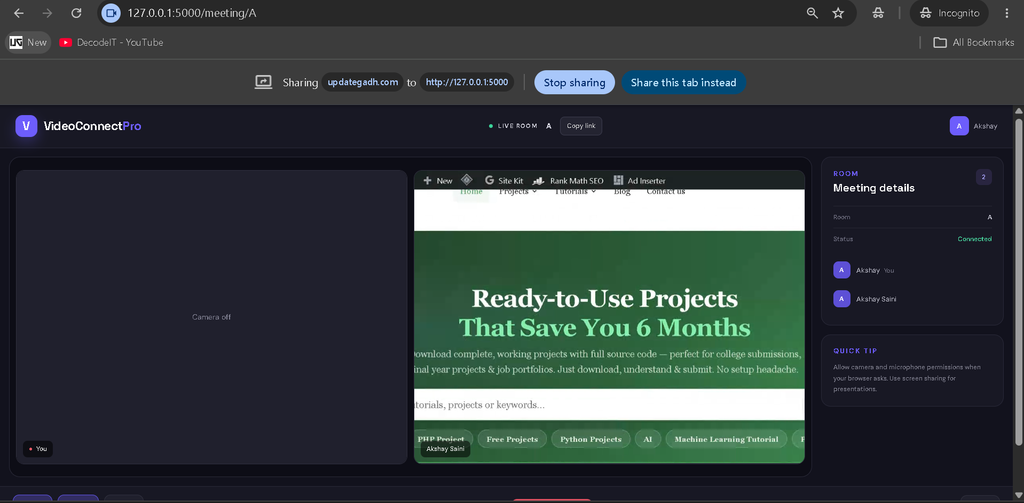Image resolution: width=1024 pixels, height=503 pixels.
Task: Click avatar icon next to Akshay You
Action: [x=842, y=270]
